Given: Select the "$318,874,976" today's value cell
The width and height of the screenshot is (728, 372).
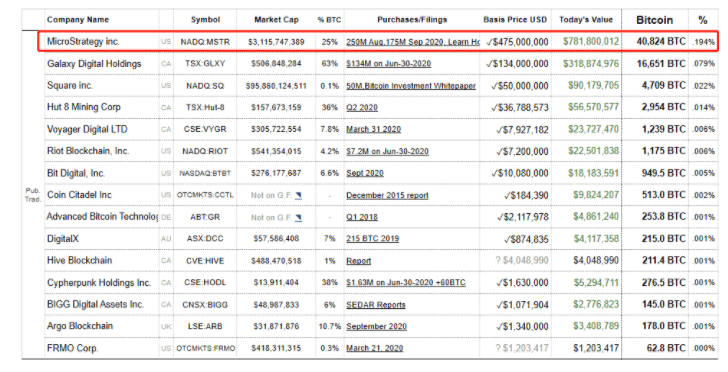Looking at the screenshot, I should pos(591,64).
